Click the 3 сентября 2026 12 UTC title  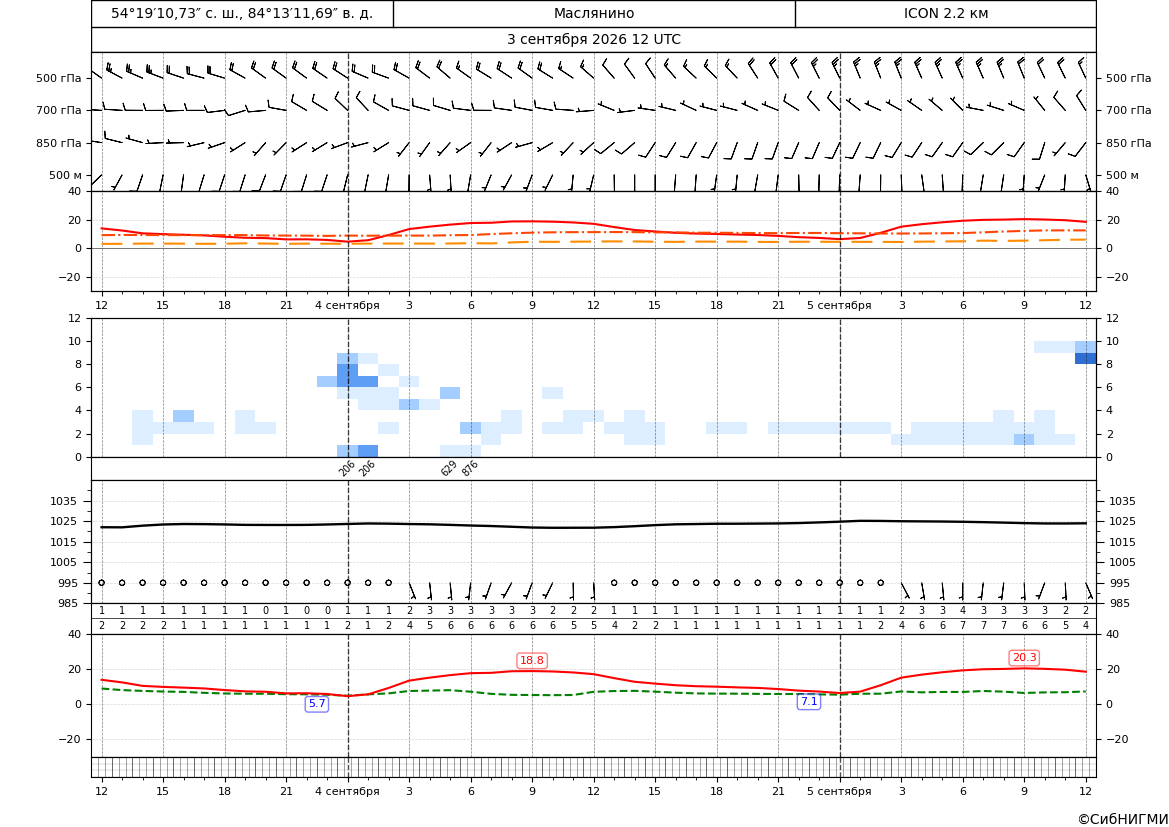point(593,40)
